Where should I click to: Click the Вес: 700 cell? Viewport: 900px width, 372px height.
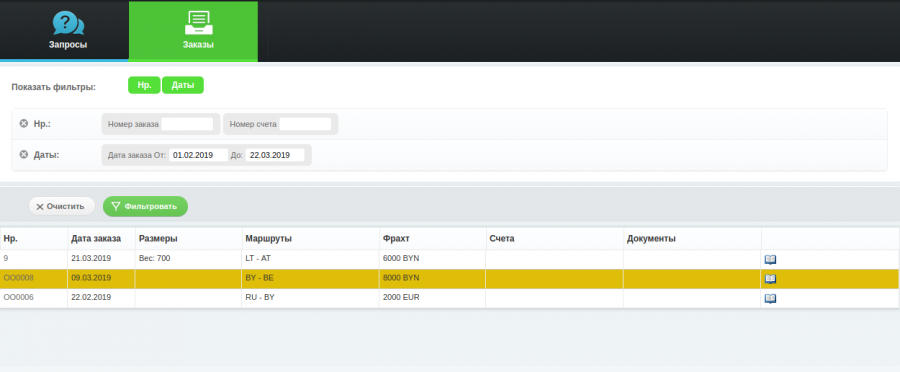point(188,259)
